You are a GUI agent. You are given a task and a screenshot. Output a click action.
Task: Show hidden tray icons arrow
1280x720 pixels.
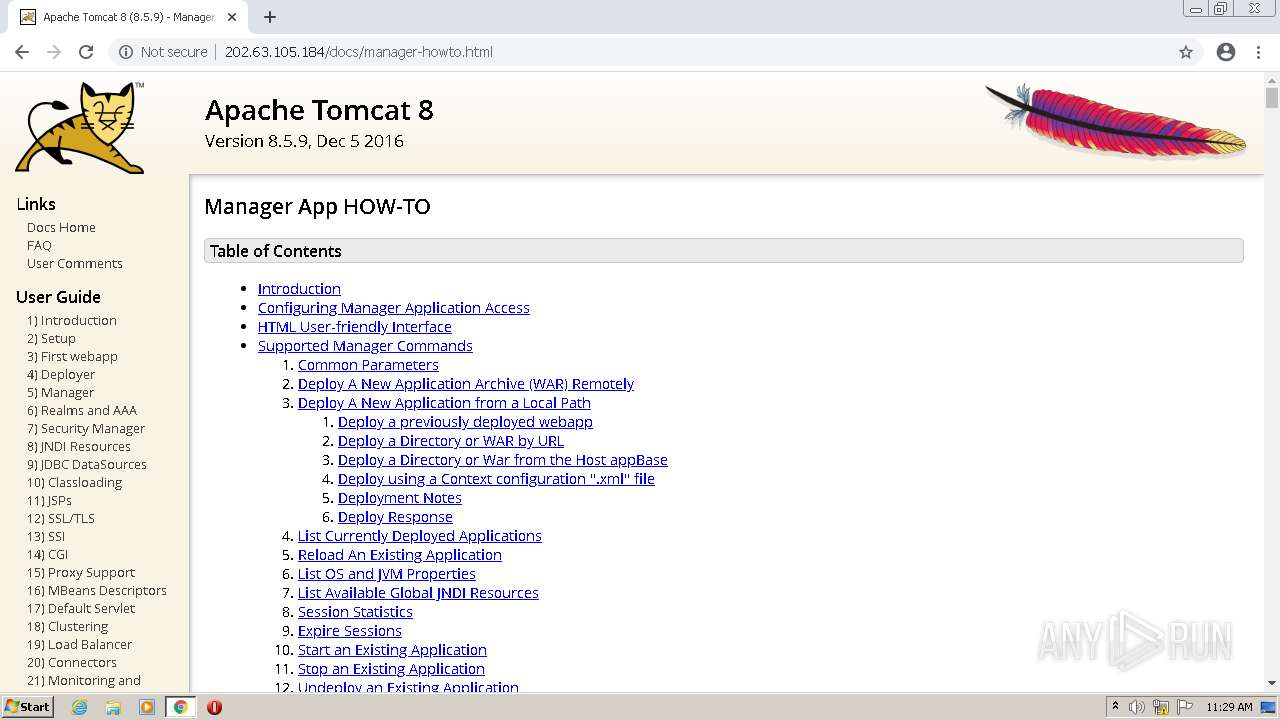1115,707
